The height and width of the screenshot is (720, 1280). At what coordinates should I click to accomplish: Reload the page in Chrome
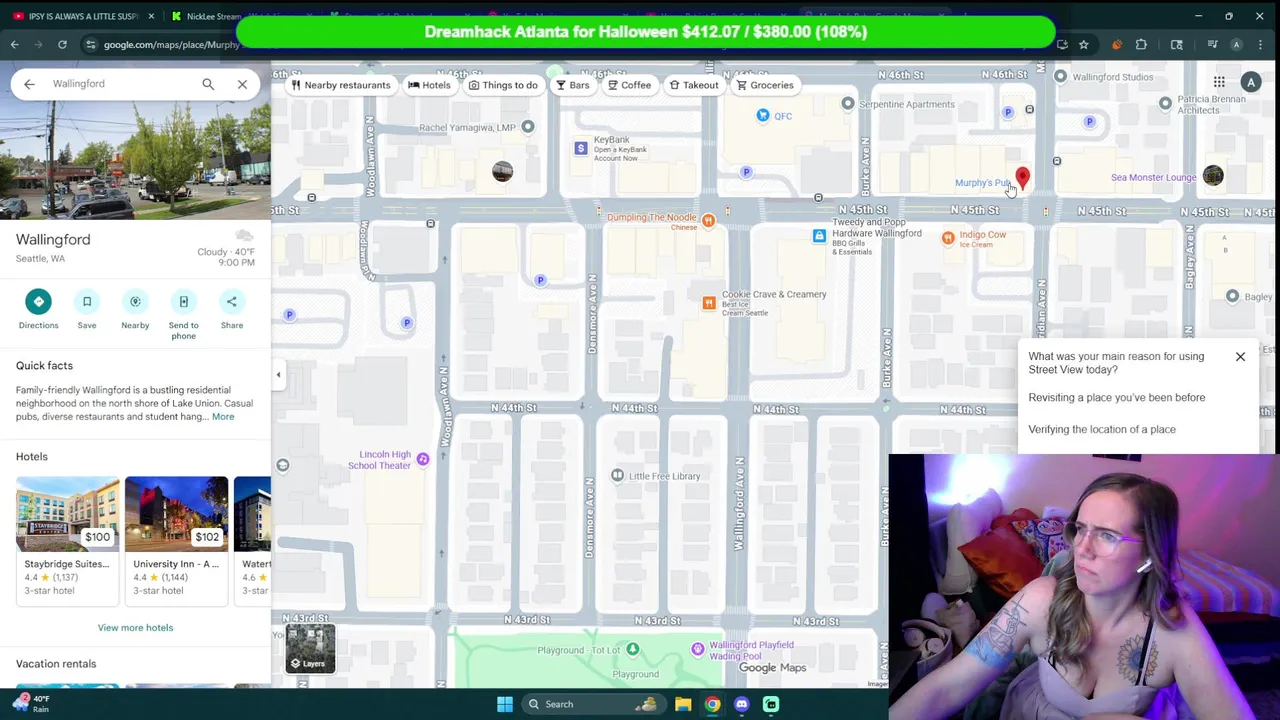pyautogui.click(x=62, y=45)
